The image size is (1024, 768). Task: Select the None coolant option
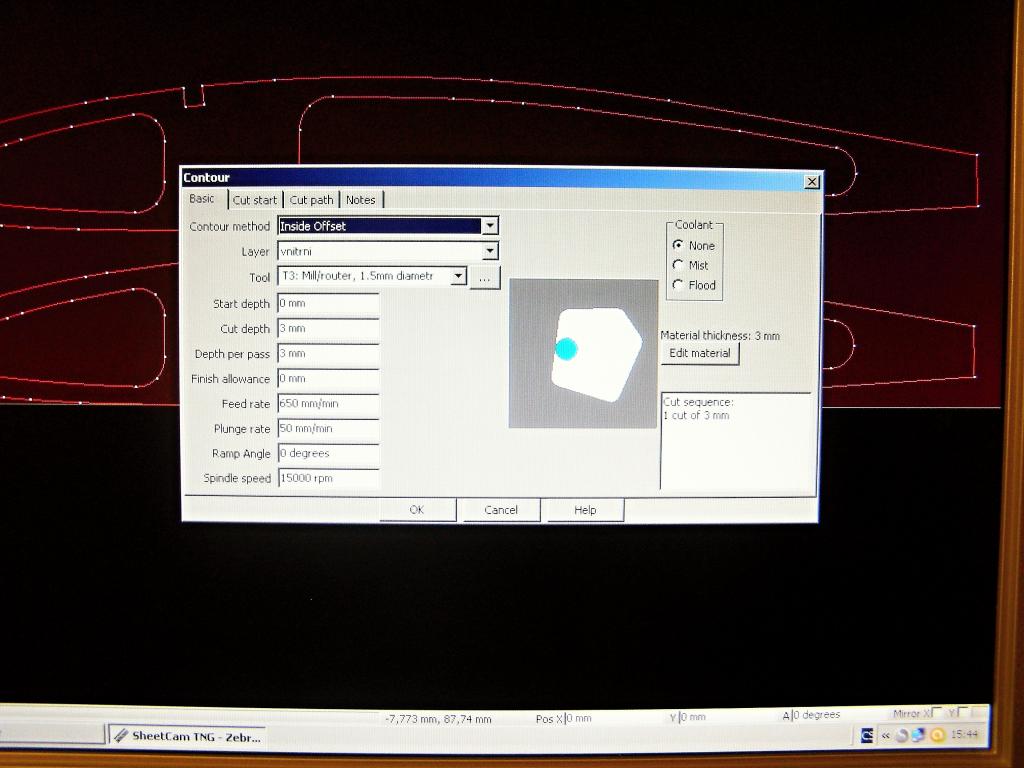pos(678,245)
